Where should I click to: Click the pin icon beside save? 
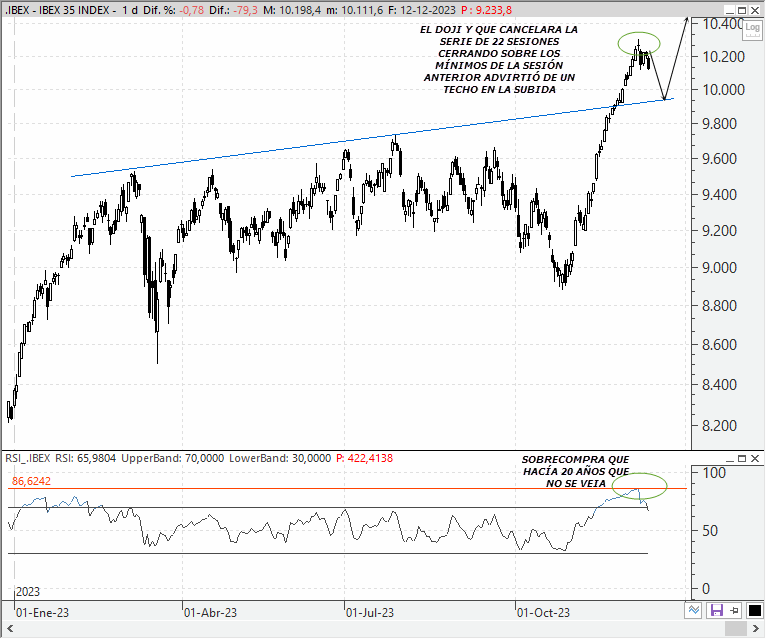734,610
